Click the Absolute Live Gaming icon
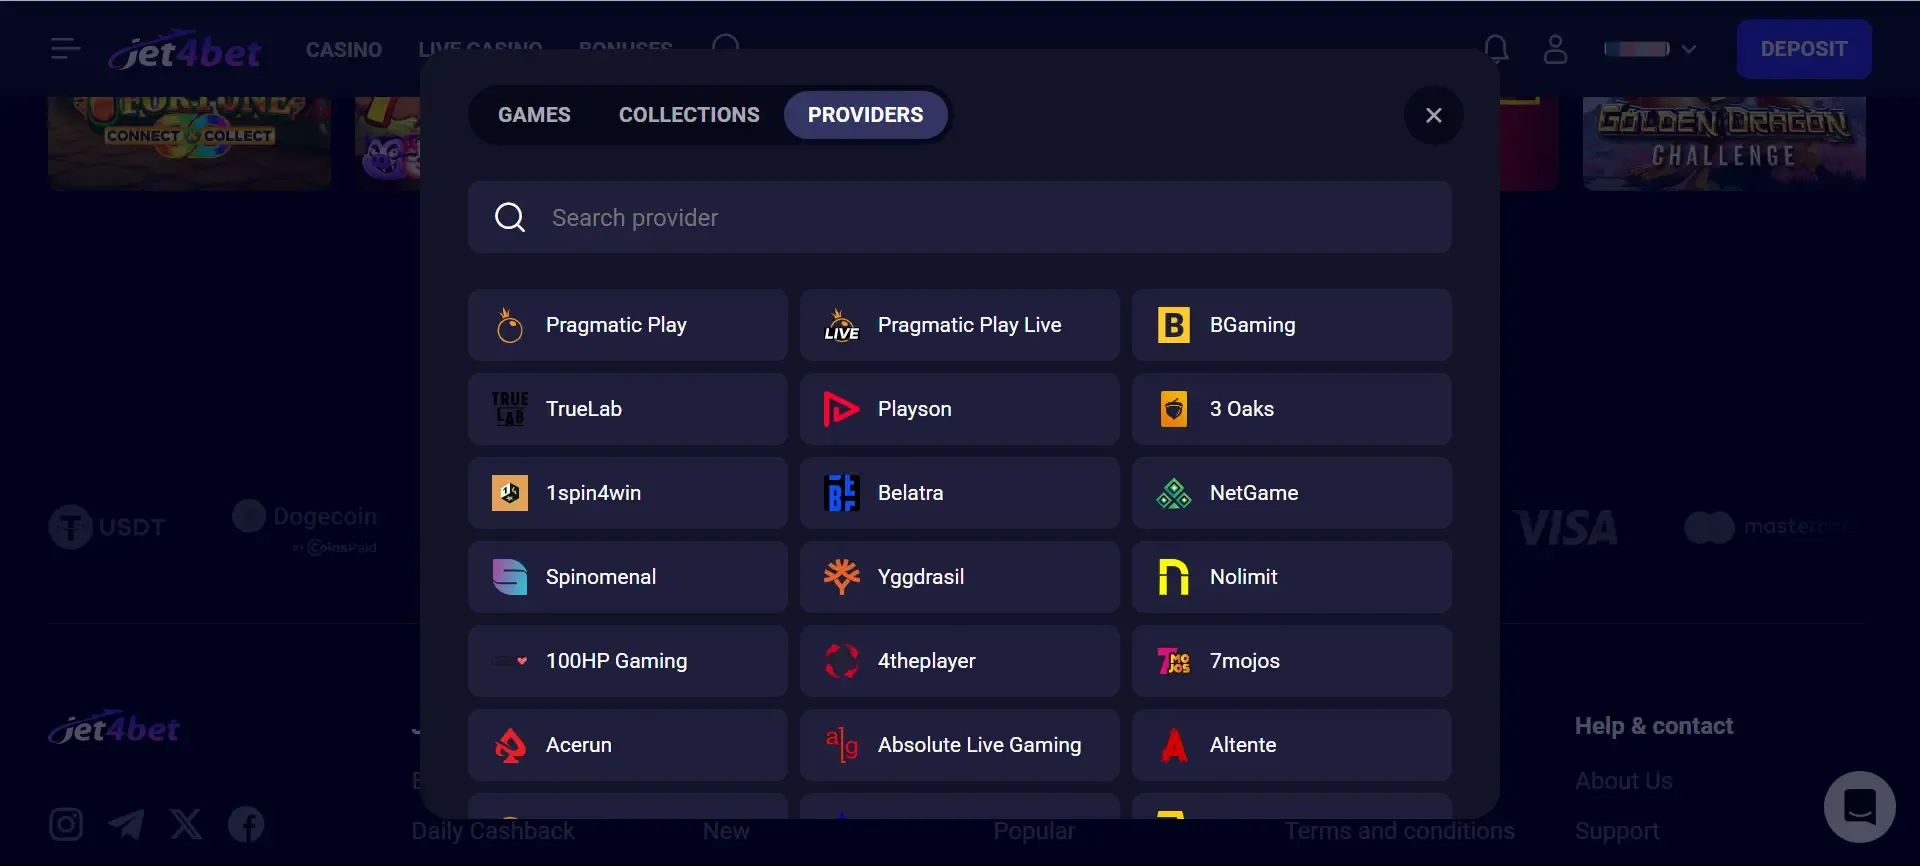The width and height of the screenshot is (1920, 866). [841, 745]
